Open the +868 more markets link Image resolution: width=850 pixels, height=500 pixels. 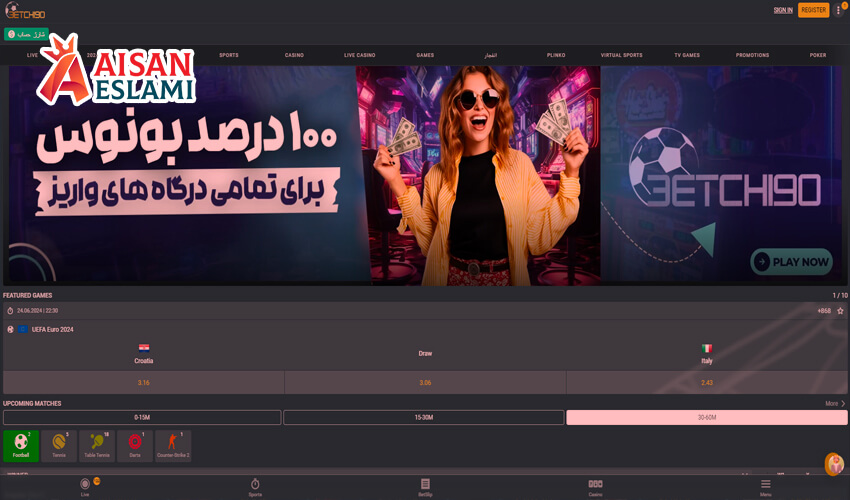tap(824, 311)
